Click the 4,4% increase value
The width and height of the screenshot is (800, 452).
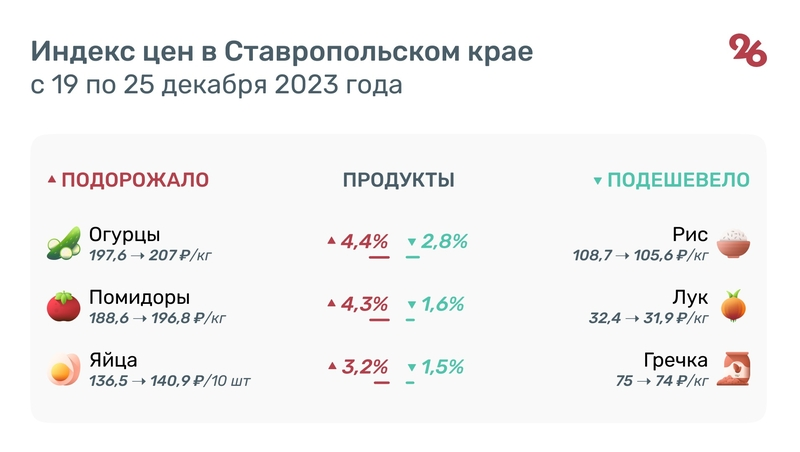tap(364, 241)
